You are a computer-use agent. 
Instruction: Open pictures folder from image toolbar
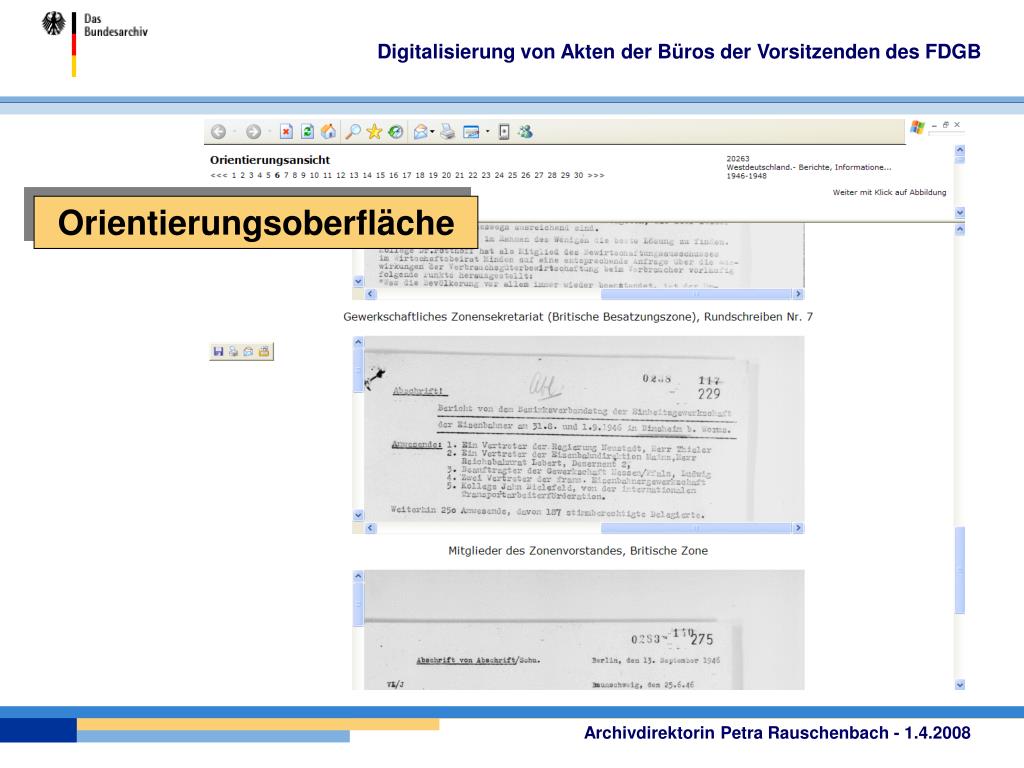click(x=264, y=351)
